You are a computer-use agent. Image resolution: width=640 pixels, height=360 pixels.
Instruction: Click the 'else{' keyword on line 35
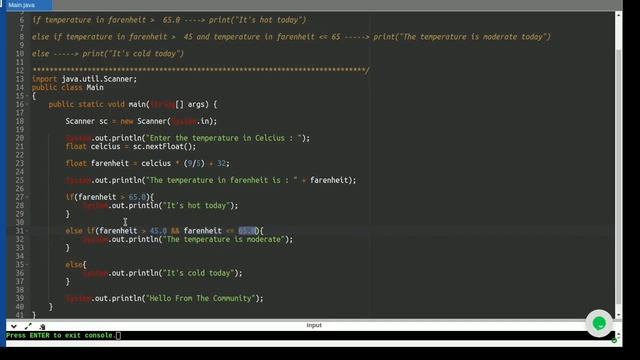(x=76, y=265)
